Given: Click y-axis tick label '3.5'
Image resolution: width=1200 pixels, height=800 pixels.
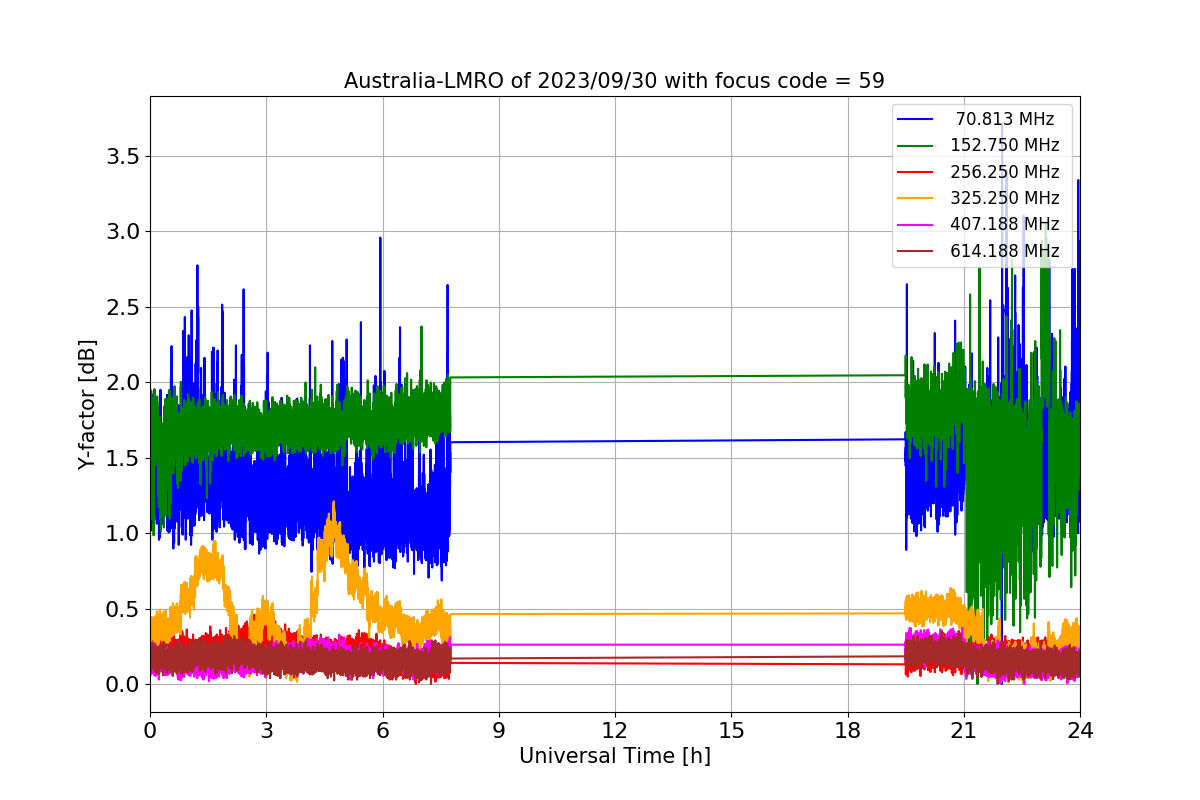Looking at the screenshot, I should pyautogui.click(x=122, y=156).
